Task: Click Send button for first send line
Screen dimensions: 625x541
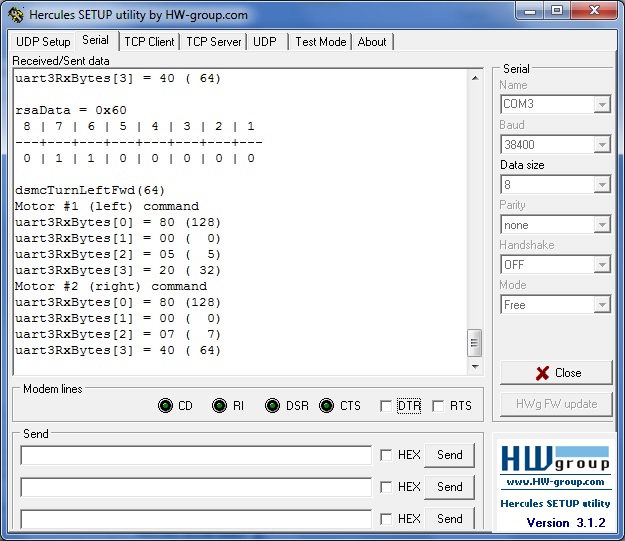Action: (450, 455)
